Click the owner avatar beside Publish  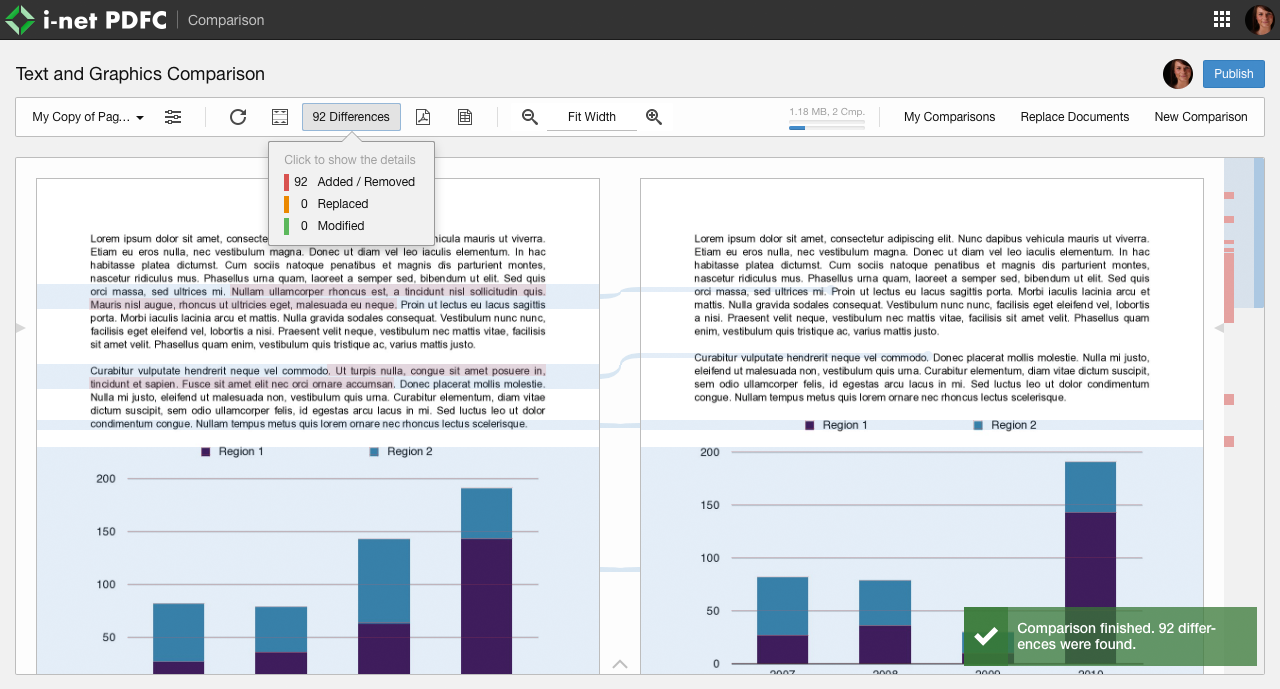(1178, 74)
